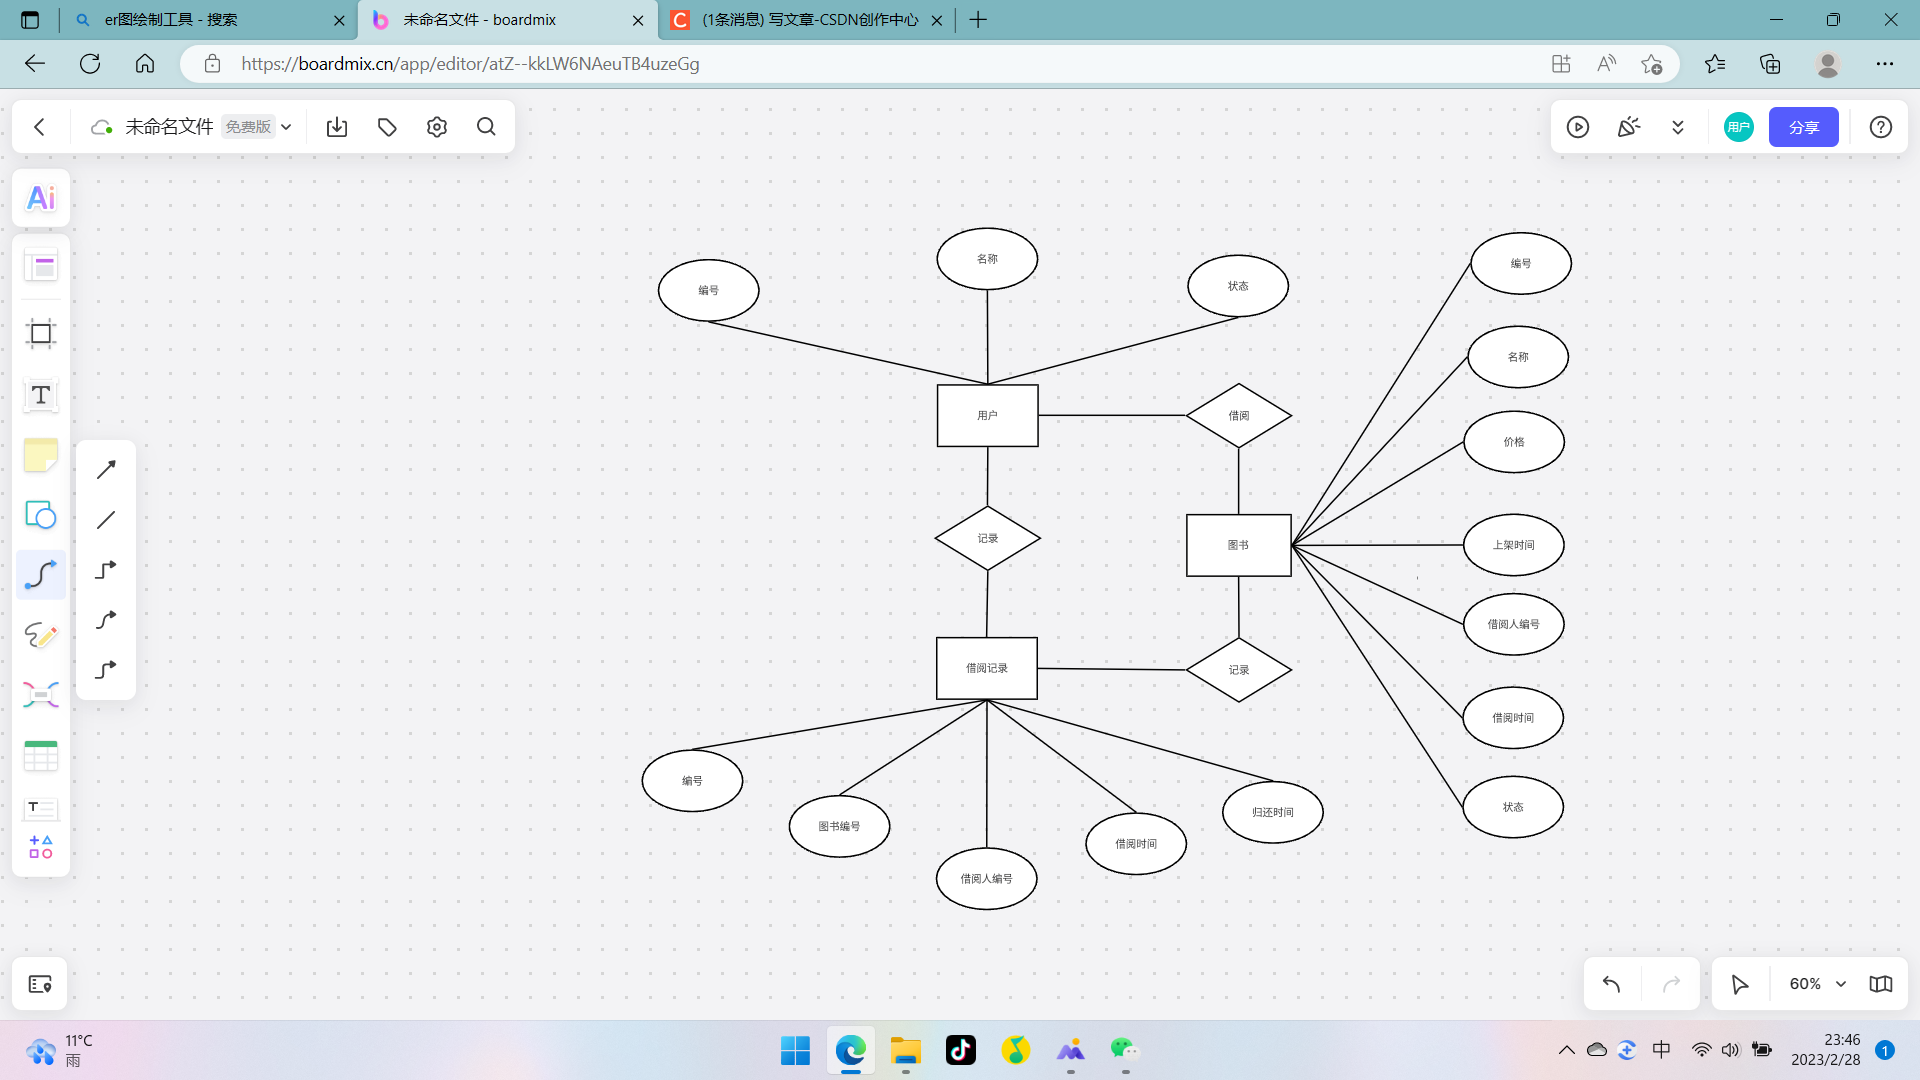The image size is (1920, 1080).
Task: Click the export/download file icon
Action: [337, 127]
